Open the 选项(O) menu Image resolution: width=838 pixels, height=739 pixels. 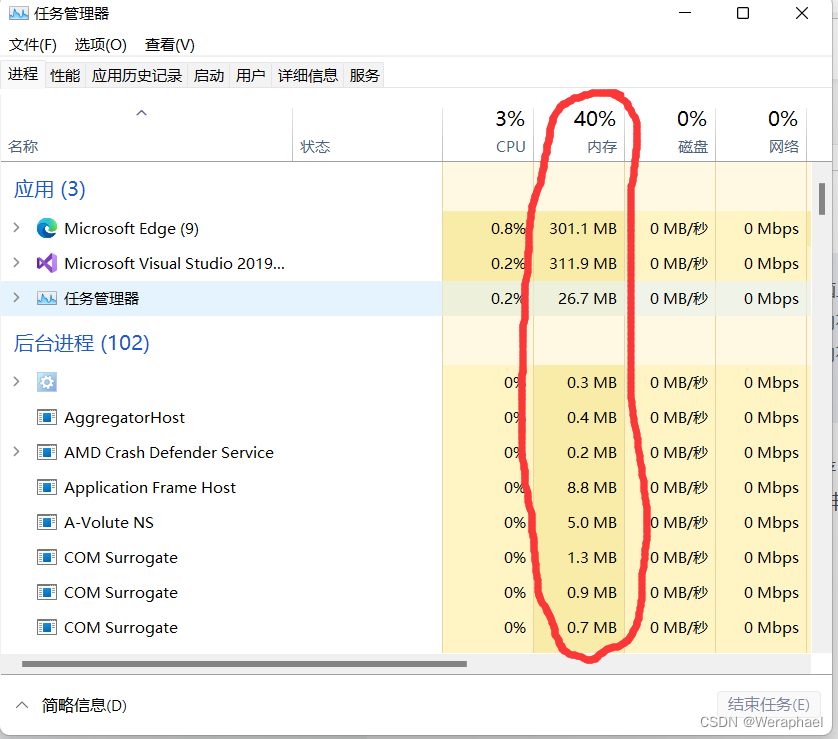pos(100,45)
